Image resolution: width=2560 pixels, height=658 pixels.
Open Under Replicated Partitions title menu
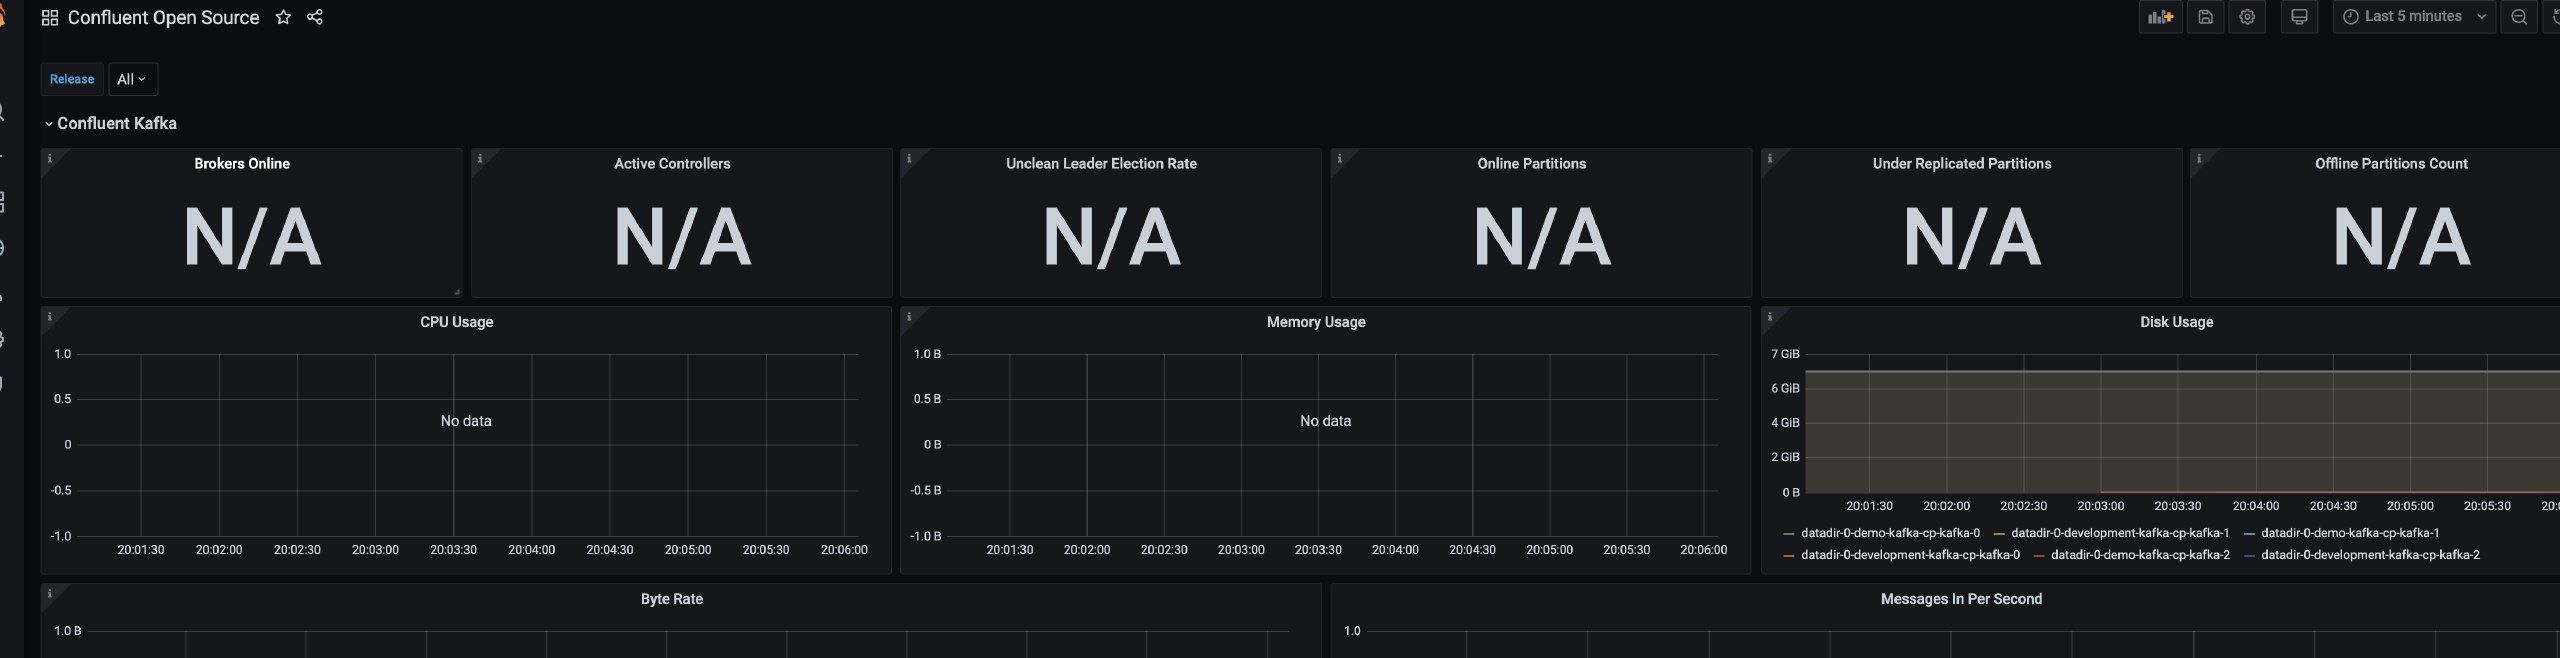pos(1962,163)
